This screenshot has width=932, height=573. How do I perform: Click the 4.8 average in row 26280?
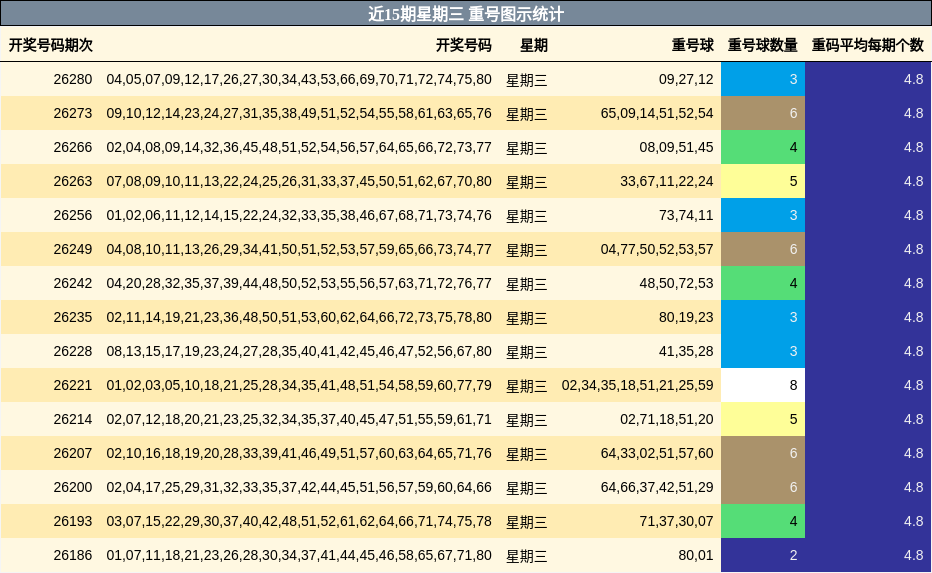pyautogui.click(x=913, y=80)
